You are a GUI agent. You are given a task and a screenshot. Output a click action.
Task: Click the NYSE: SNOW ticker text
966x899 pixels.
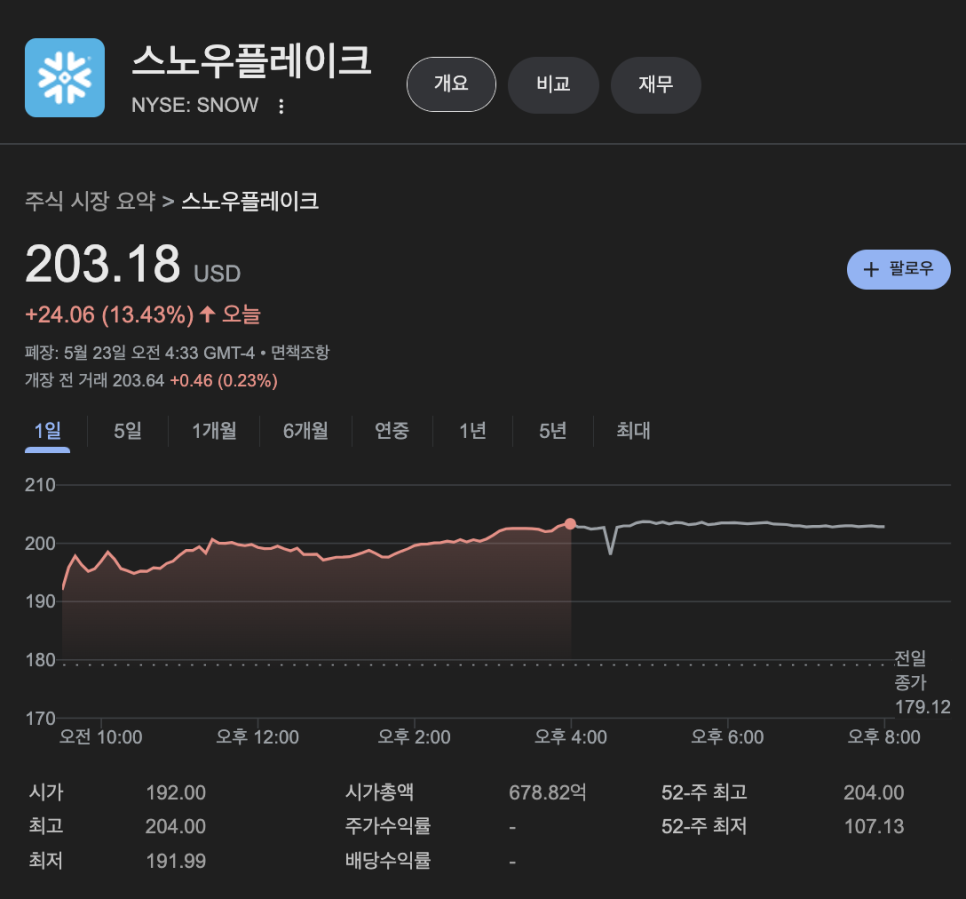click(x=195, y=105)
